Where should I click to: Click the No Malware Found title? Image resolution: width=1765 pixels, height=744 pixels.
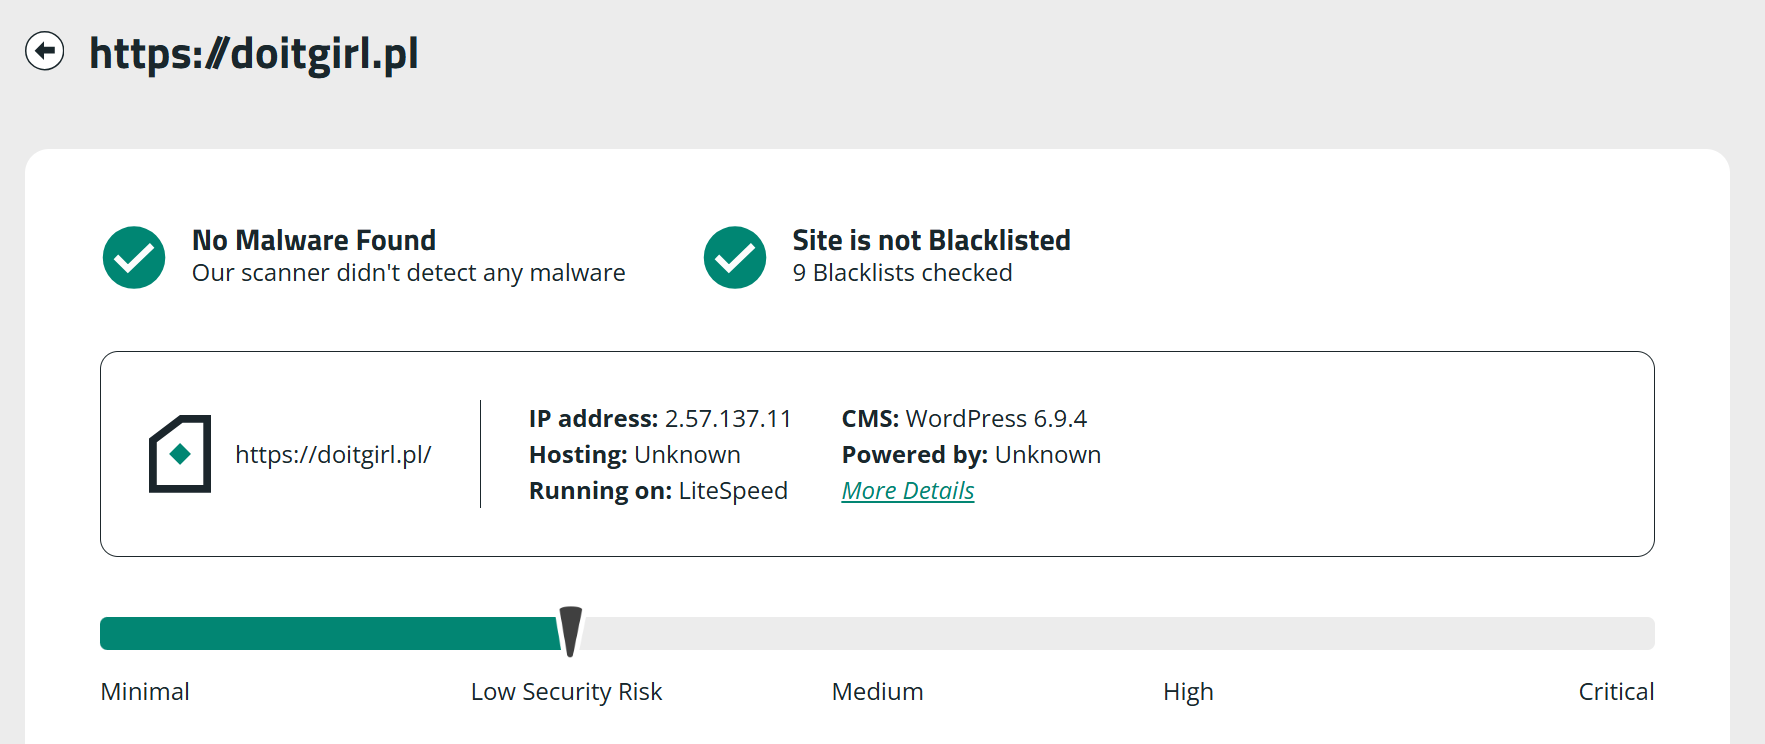[314, 240]
